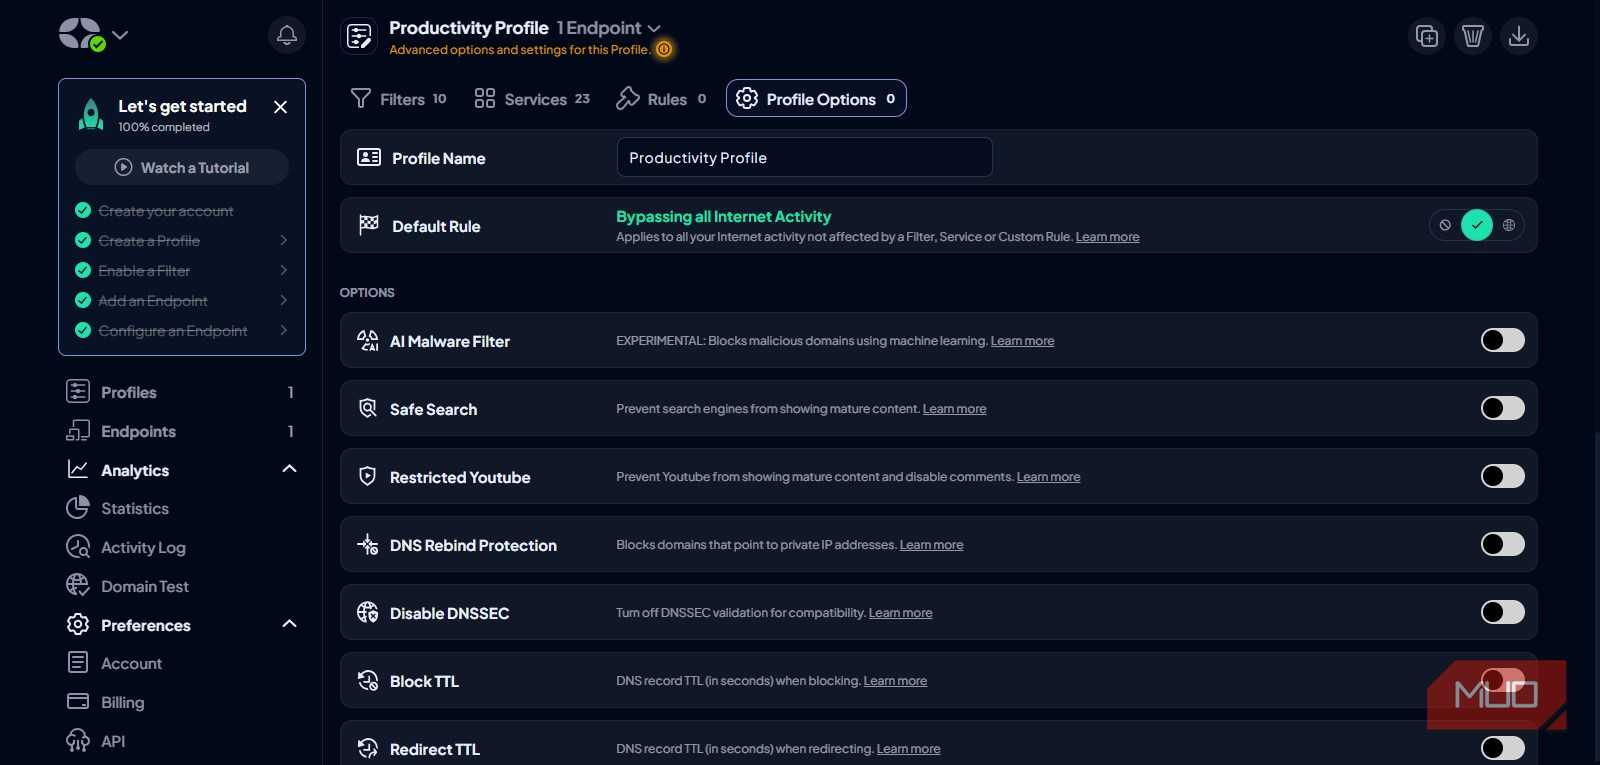Set Default Rule to block option
The image size is (1600, 765).
point(1445,225)
